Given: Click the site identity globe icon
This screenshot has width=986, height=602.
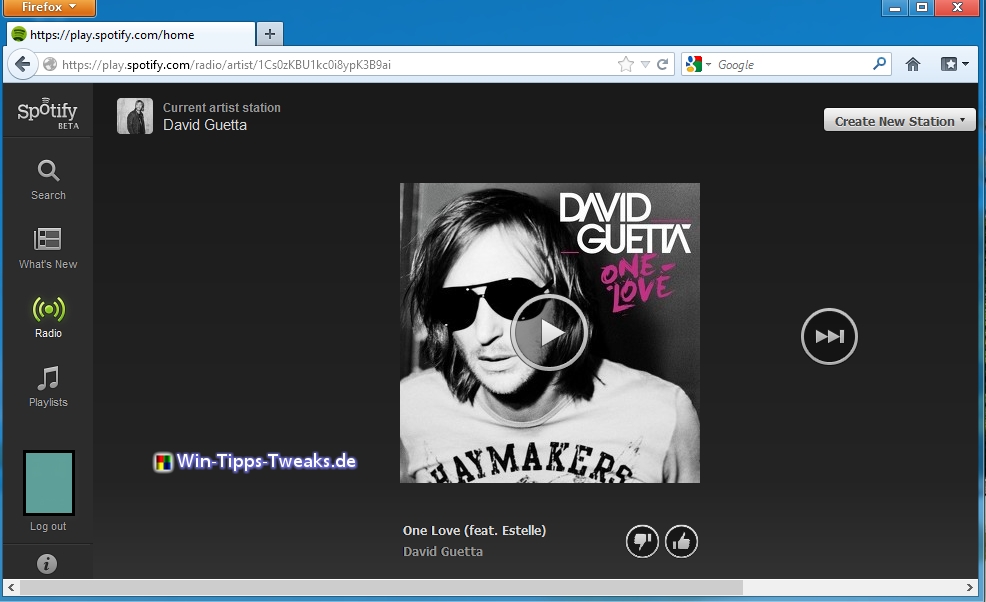Looking at the screenshot, I should coord(50,64).
